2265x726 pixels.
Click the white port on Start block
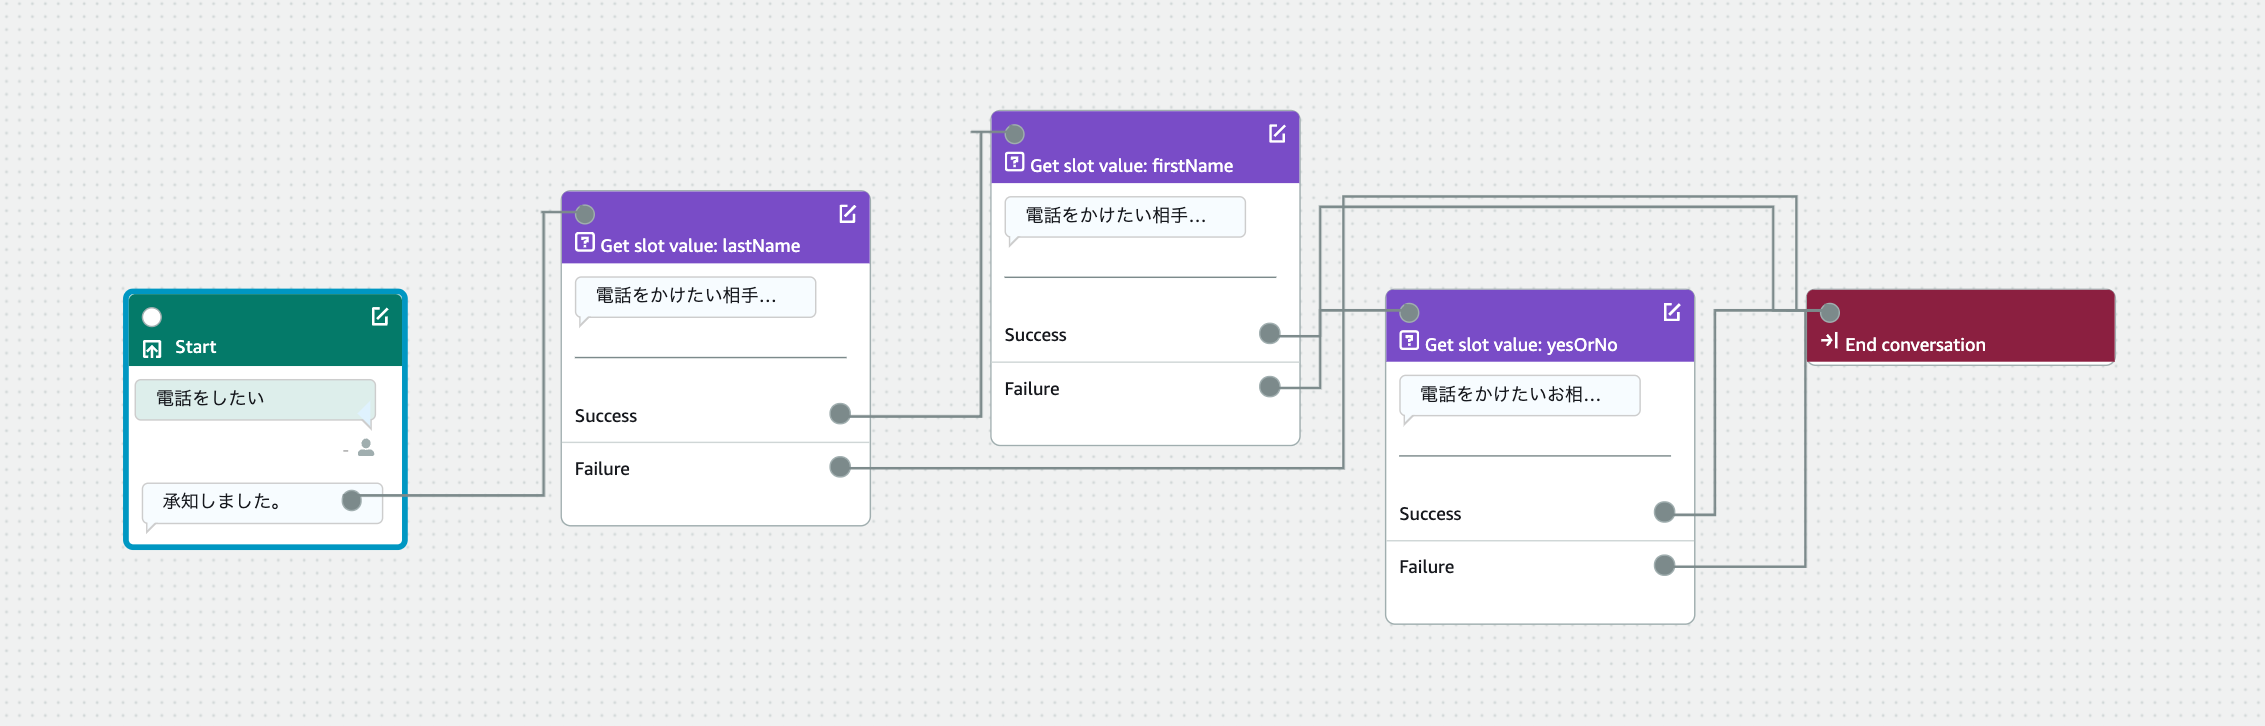[152, 317]
